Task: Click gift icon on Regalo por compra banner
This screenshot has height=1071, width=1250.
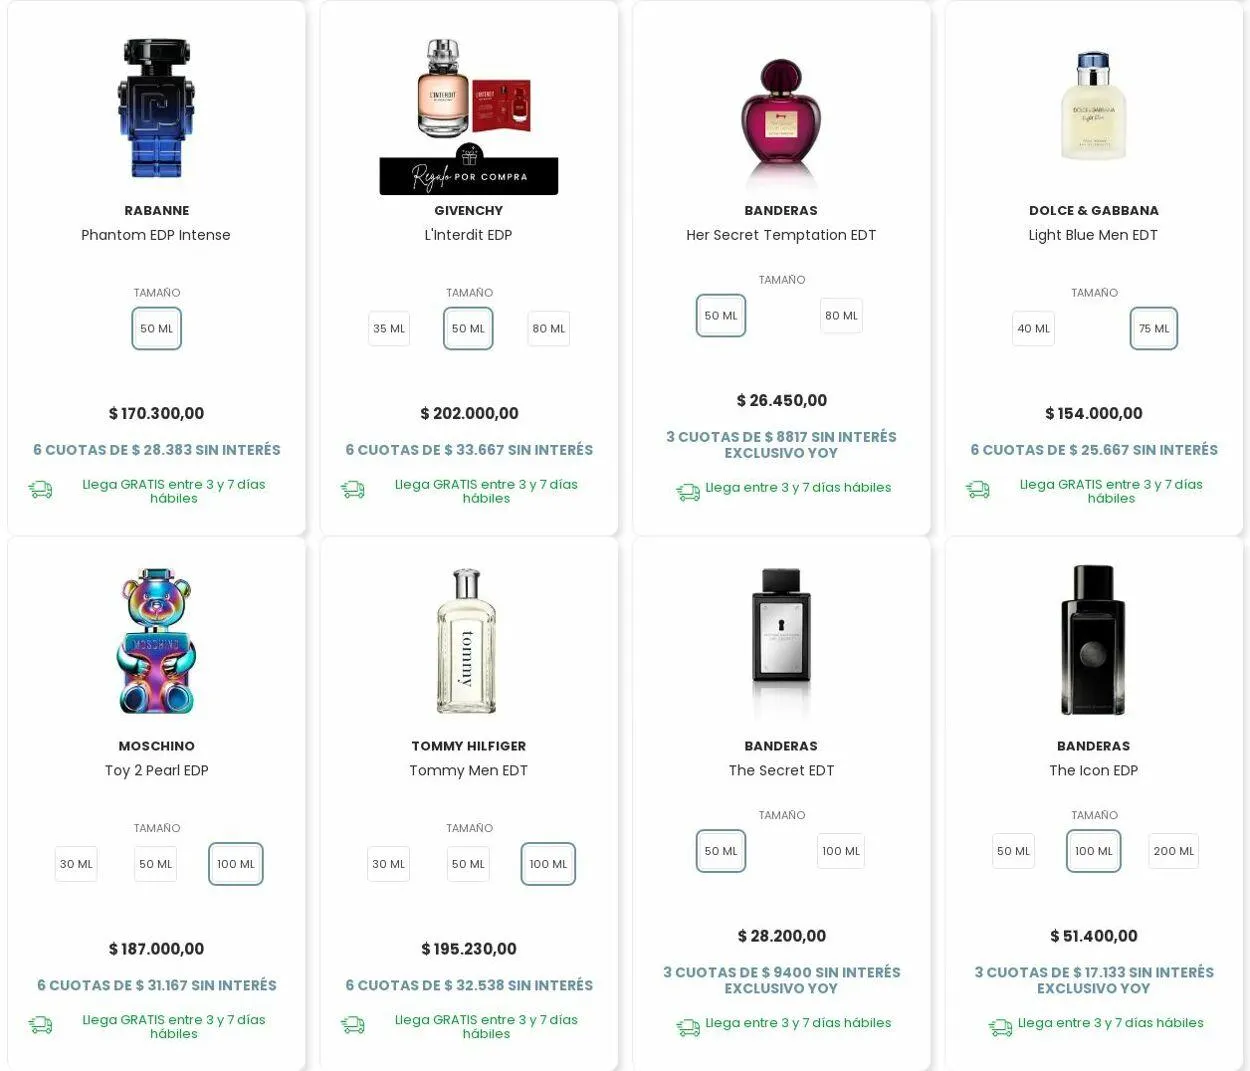Action: pyautogui.click(x=469, y=157)
